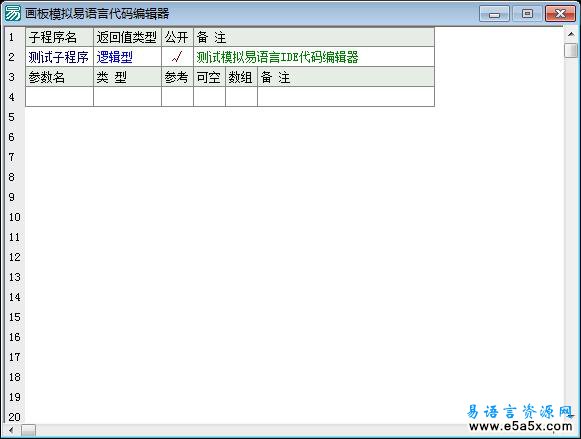Maximize the code editor window

(x=527, y=14)
